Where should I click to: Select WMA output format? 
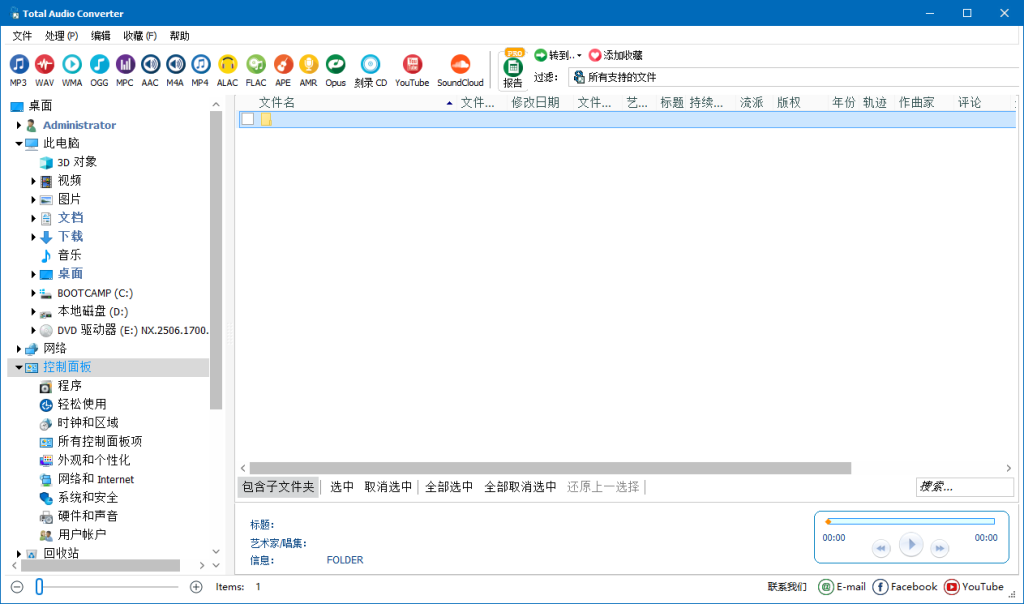(72, 70)
